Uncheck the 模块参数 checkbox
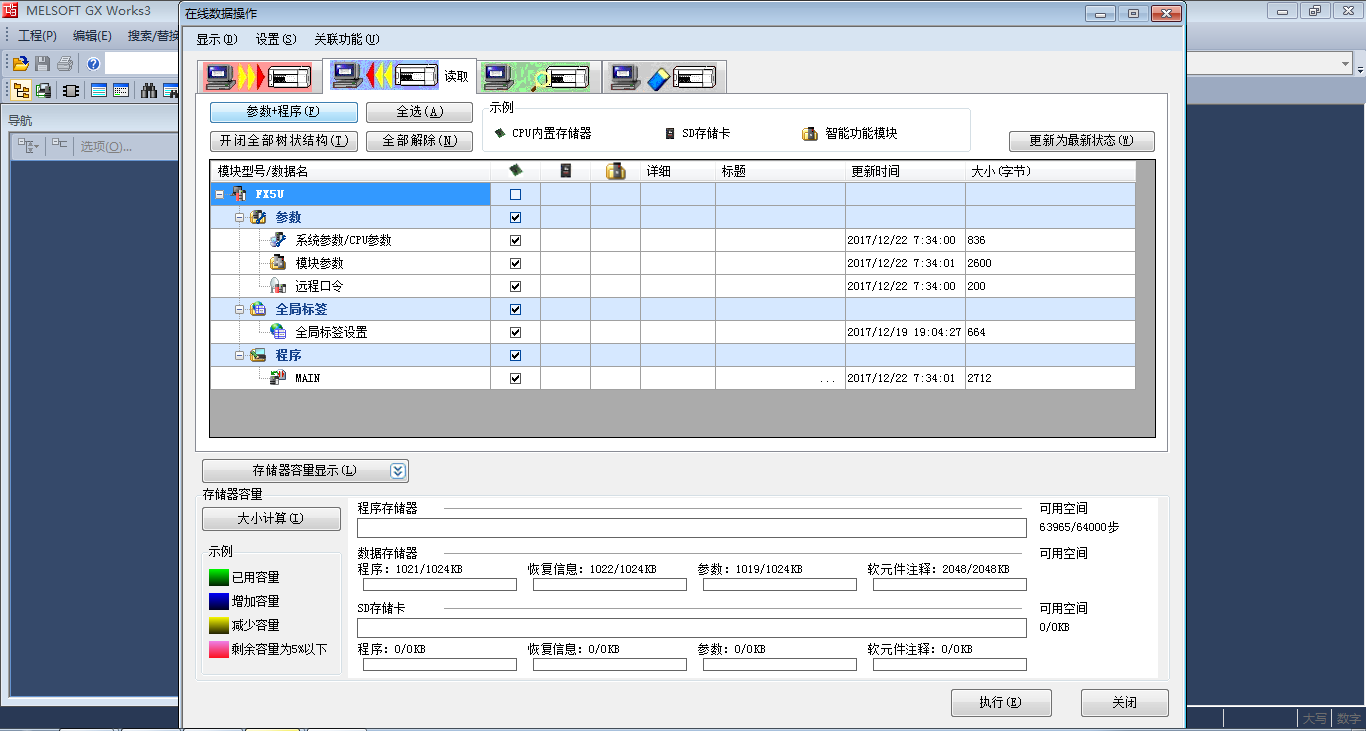The image size is (1366, 731). point(515,263)
